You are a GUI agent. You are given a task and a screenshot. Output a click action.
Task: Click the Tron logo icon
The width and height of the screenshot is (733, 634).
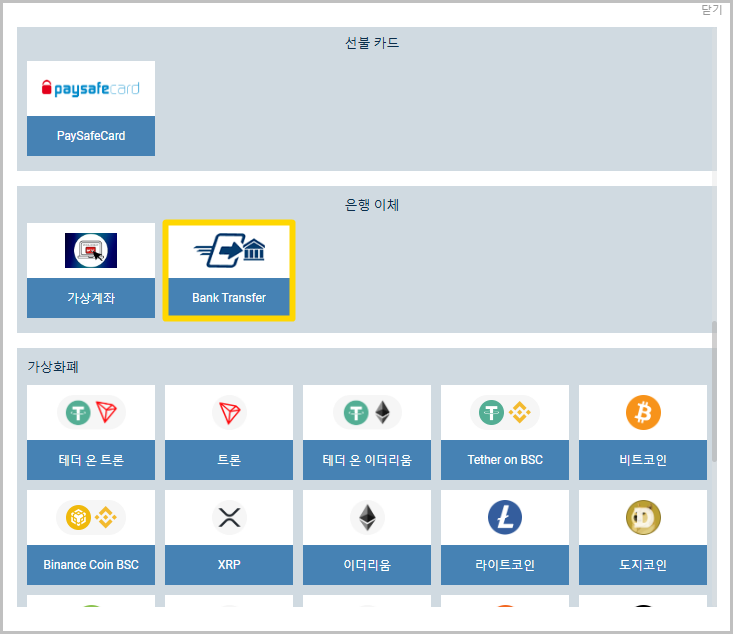[229, 412]
